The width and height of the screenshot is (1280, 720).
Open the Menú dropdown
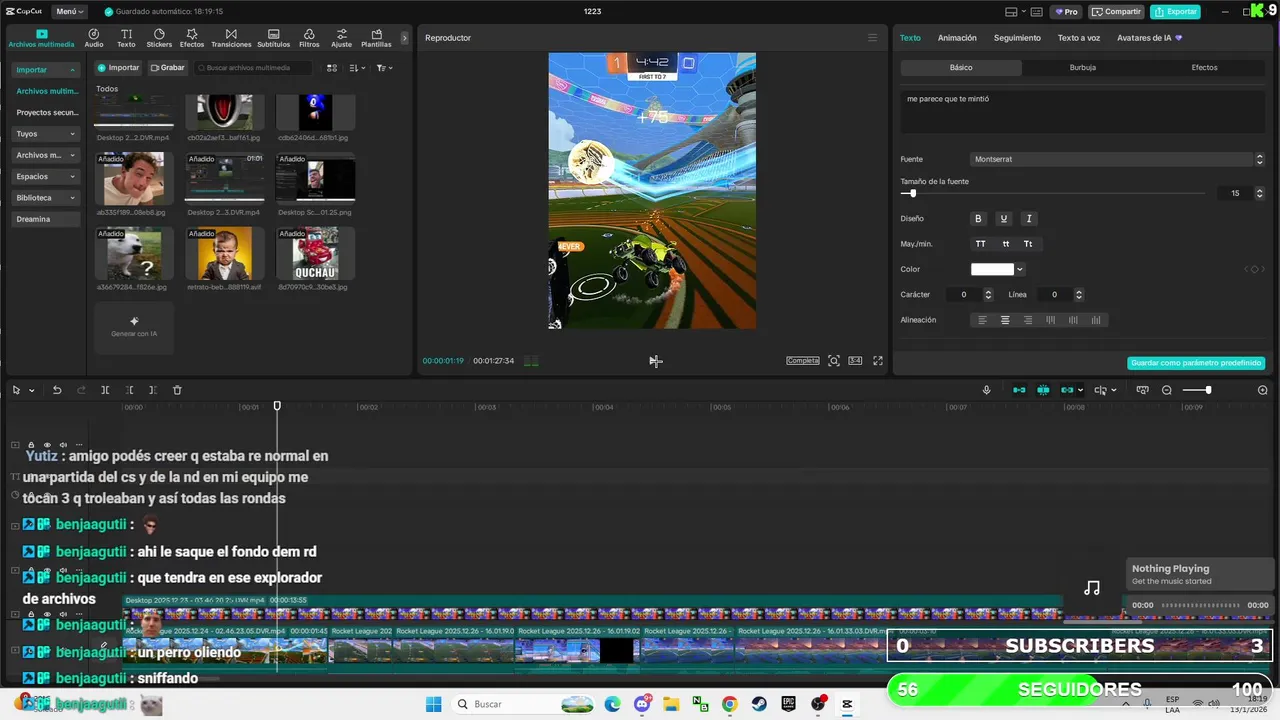coord(69,12)
